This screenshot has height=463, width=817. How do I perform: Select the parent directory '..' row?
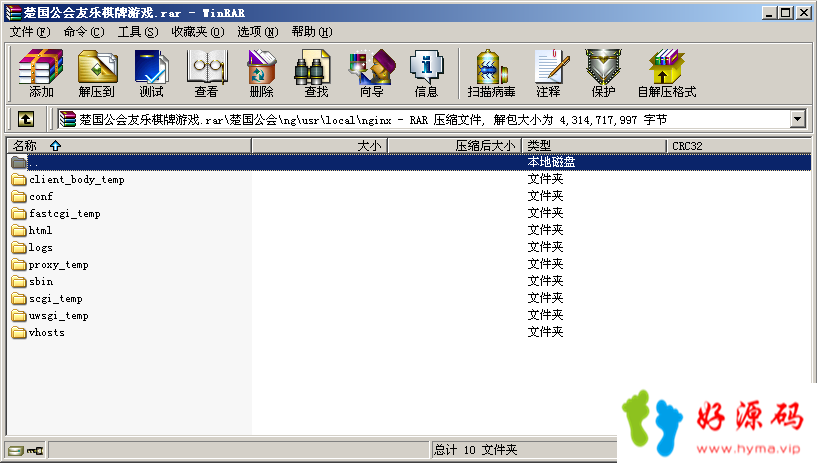[x=409, y=162]
